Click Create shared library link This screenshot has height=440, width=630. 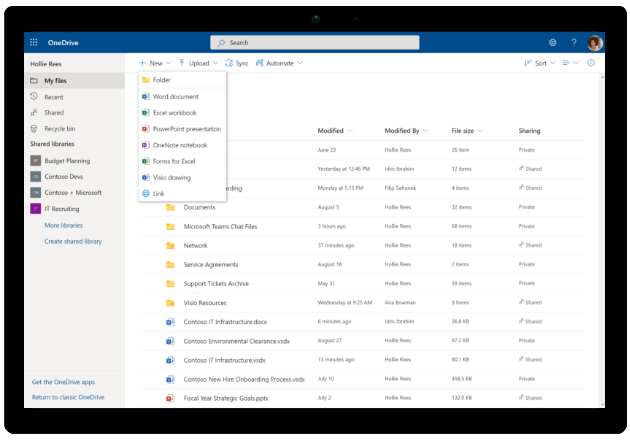coord(73,241)
